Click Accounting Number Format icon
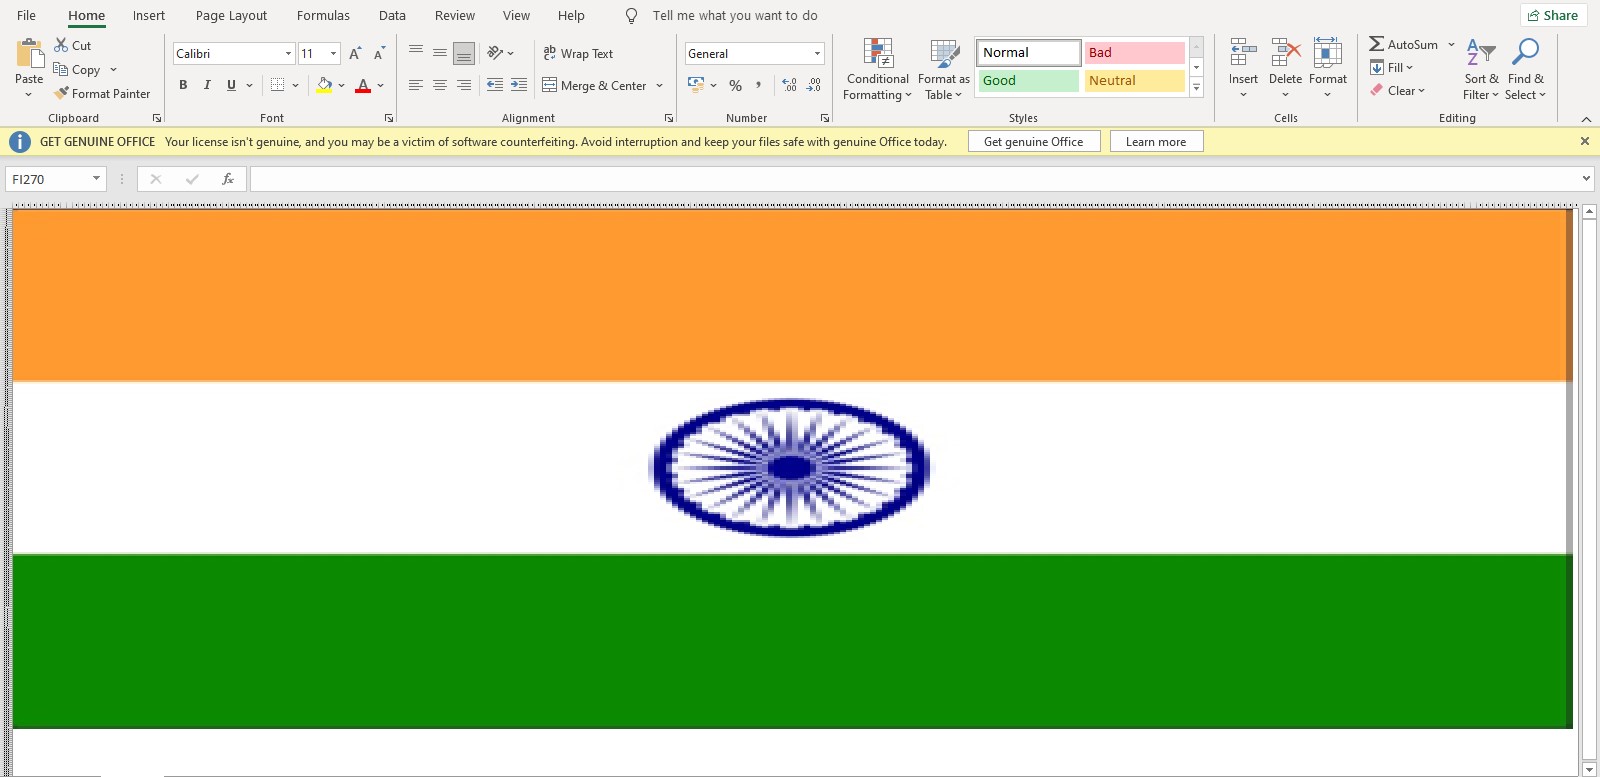 point(696,85)
